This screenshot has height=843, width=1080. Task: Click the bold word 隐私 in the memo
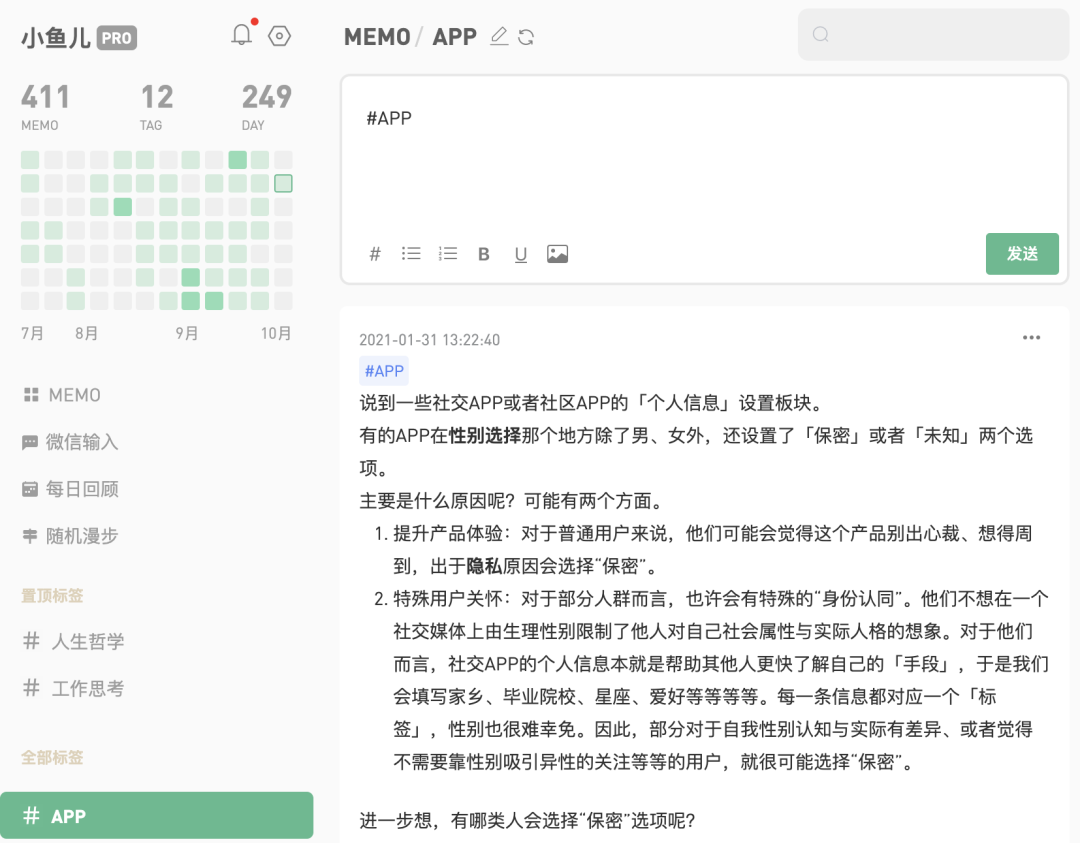(484, 566)
